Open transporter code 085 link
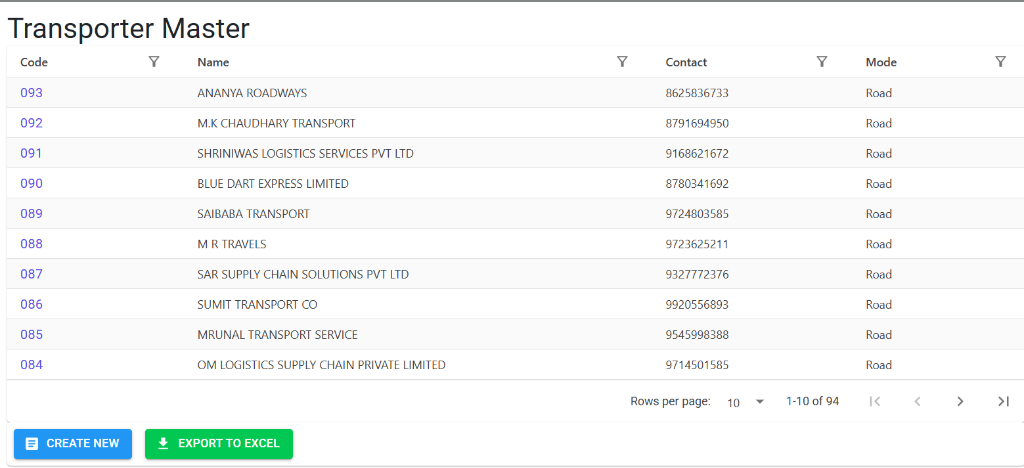This screenshot has width=1024, height=468. tap(31, 335)
